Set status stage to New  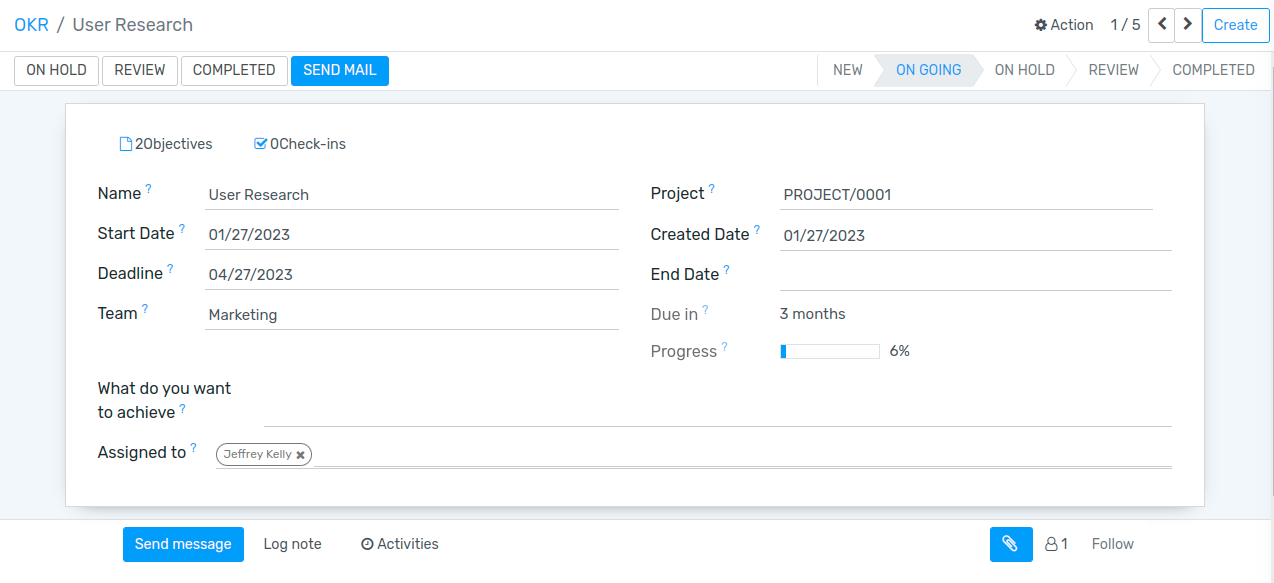847,70
